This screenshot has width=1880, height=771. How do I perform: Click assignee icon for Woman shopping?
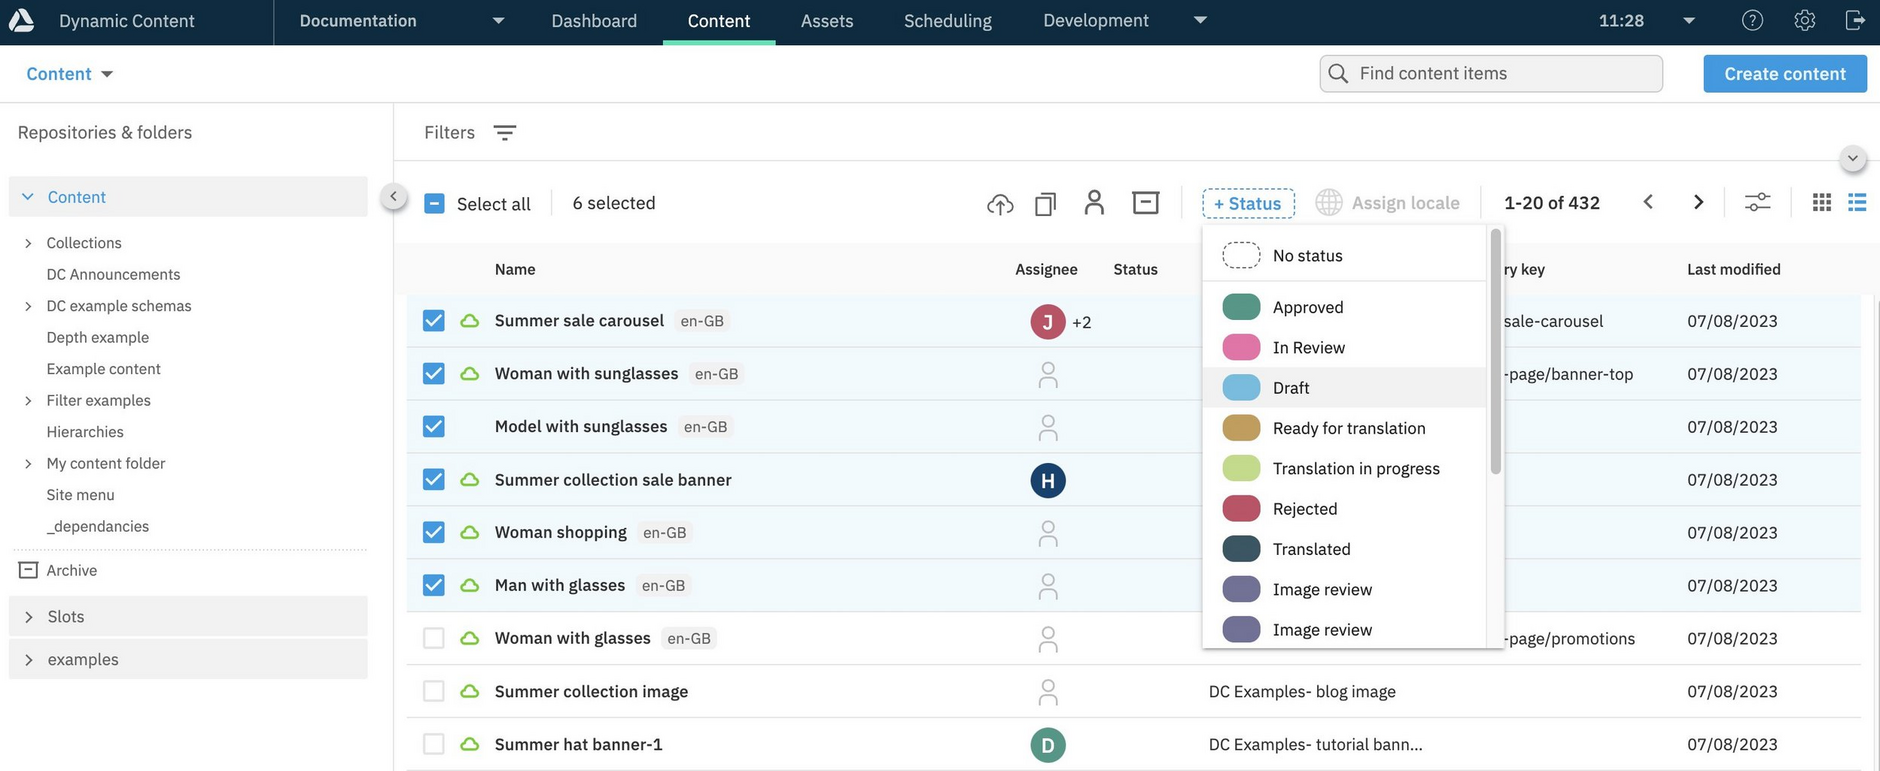(1047, 534)
